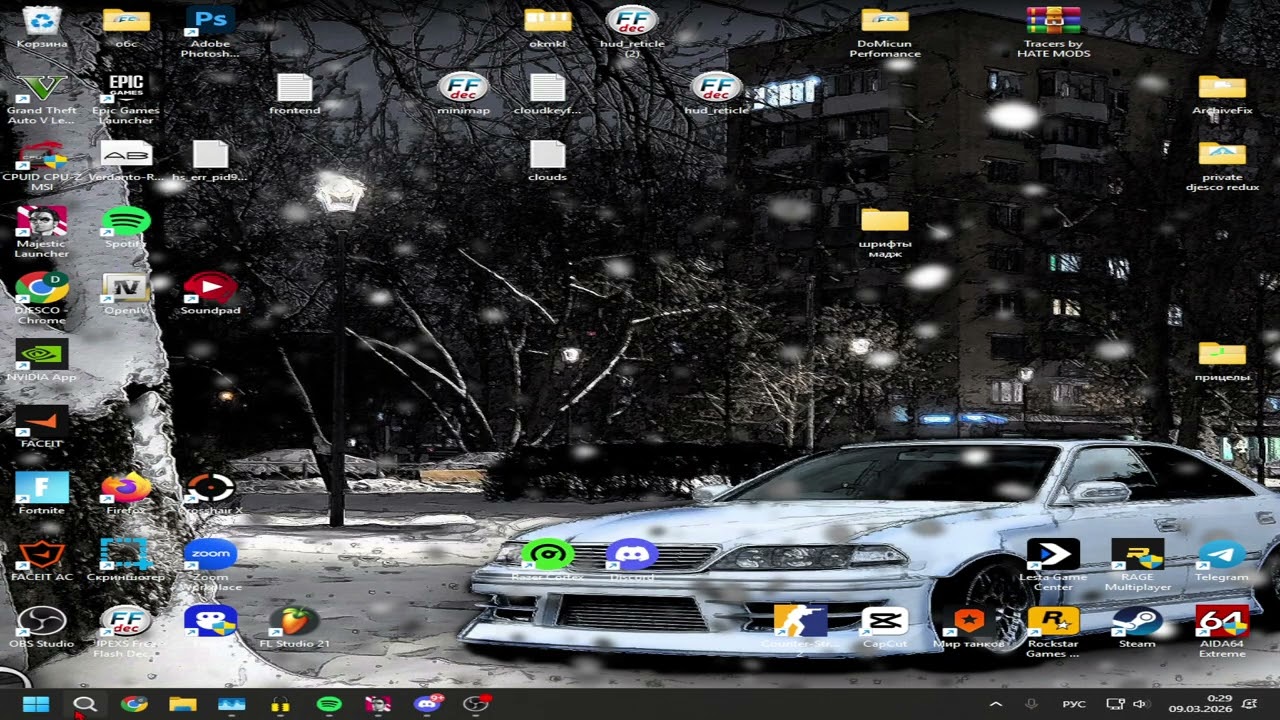Open Grand Theft Auto V shortcut
The height and width of the screenshot is (720, 1280).
pos(42,98)
